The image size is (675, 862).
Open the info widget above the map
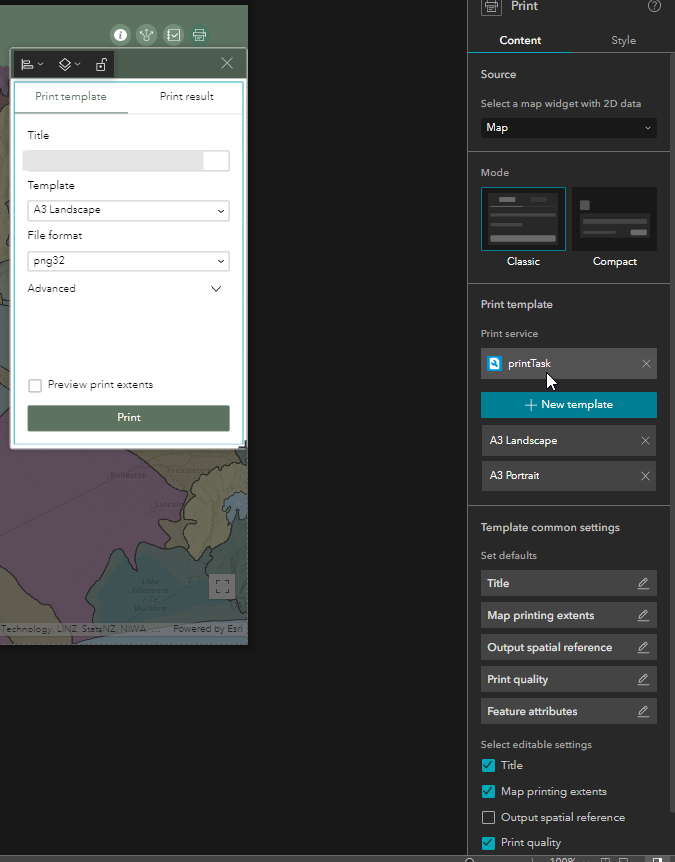coord(120,35)
